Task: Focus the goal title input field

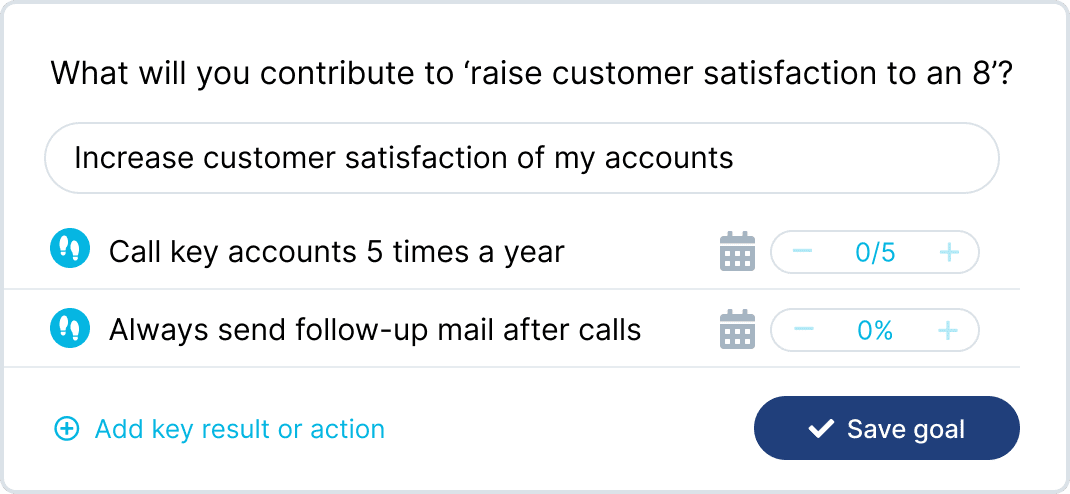Action: pyautogui.click(x=522, y=158)
